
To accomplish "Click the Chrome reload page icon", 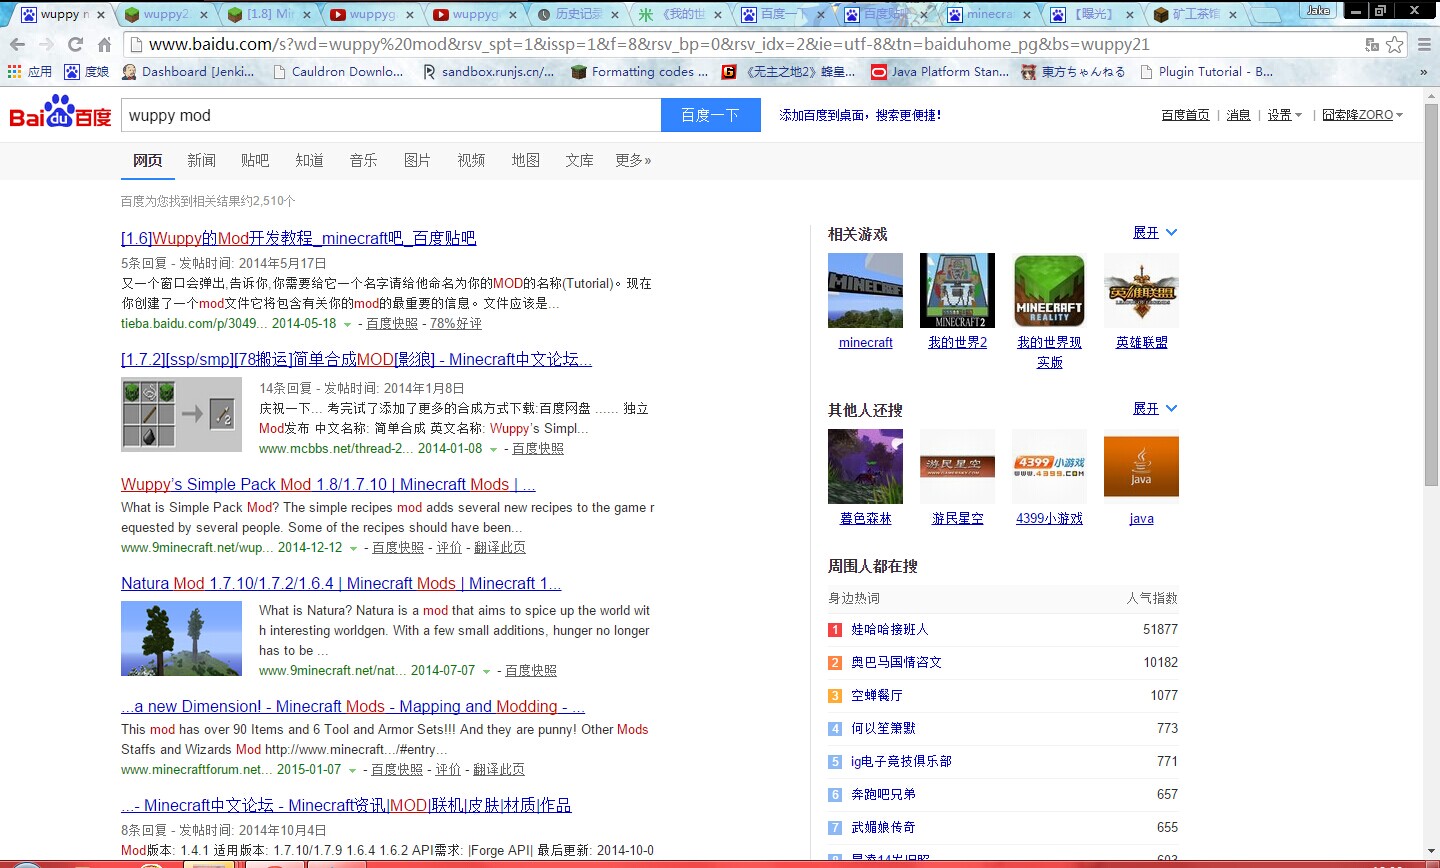I will click(x=75, y=45).
